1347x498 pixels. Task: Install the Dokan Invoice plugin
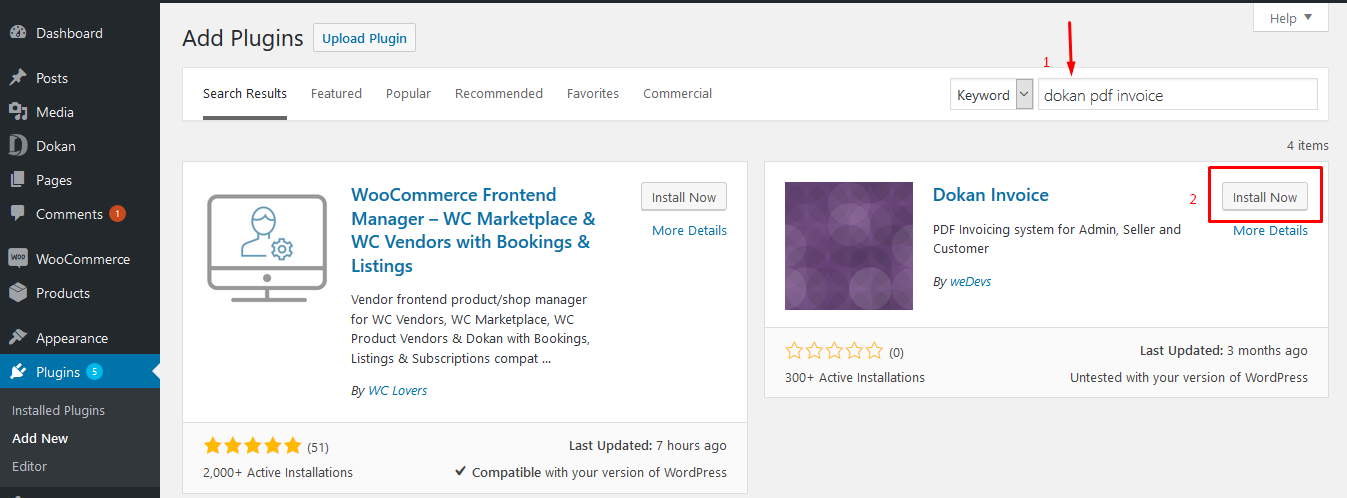pyautogui.click(x=1264, y=197)
